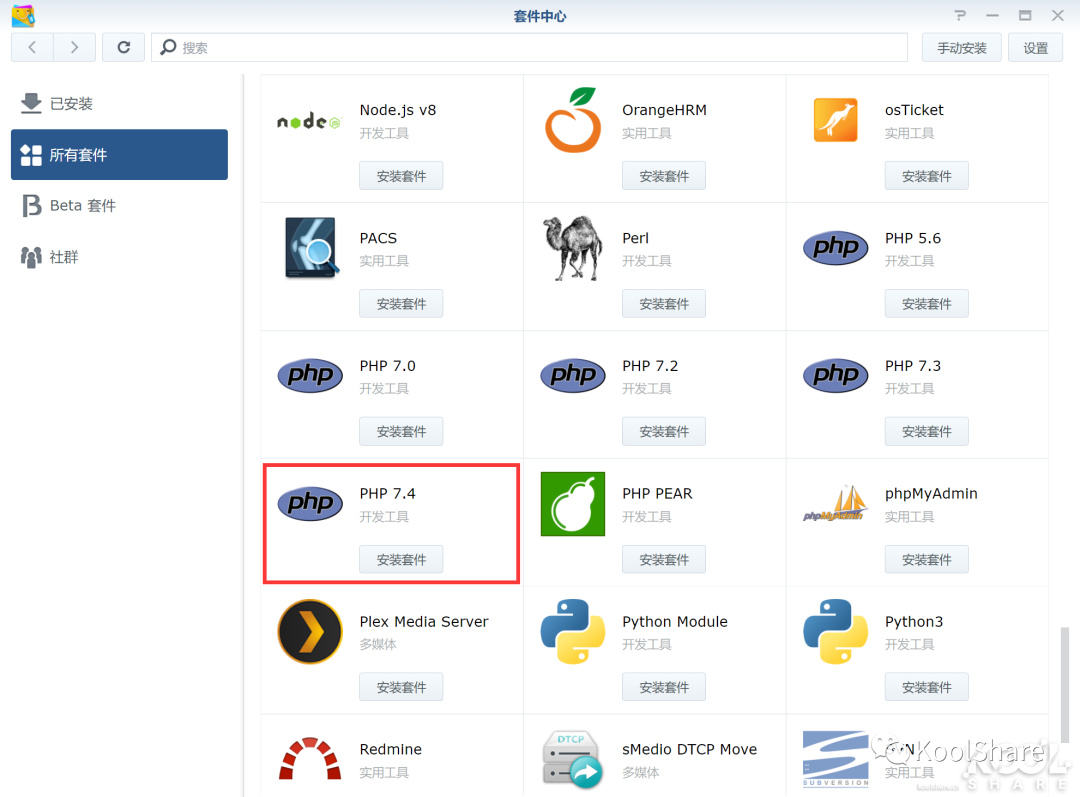1080x797 pixels.
Task: Open the Plex Media Server title
Action: coord(424,621)
